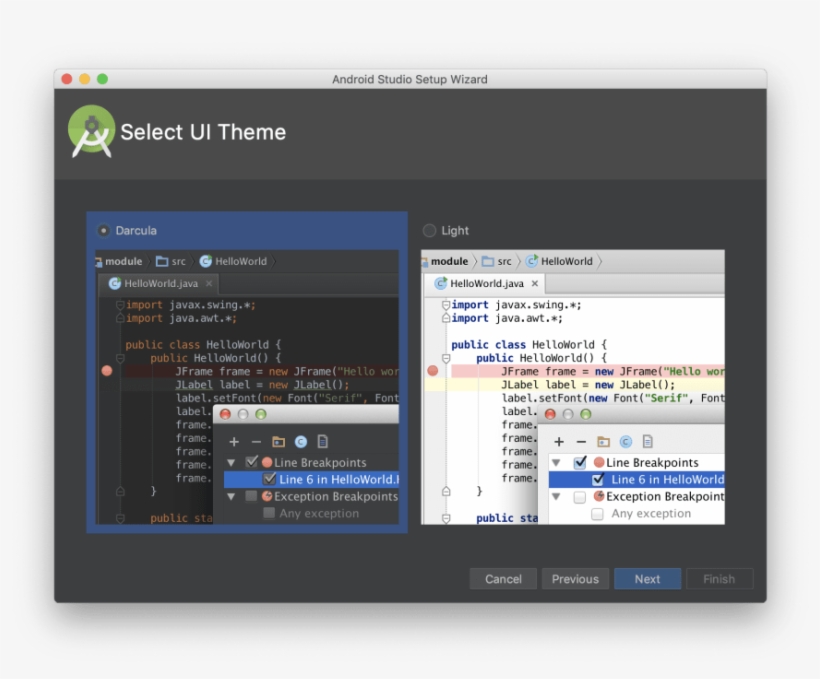The width and height of the screenshot is (820, 679).
Task: Click the red breakpoint dot in Darcula gutter
Action: coord(107,371)
